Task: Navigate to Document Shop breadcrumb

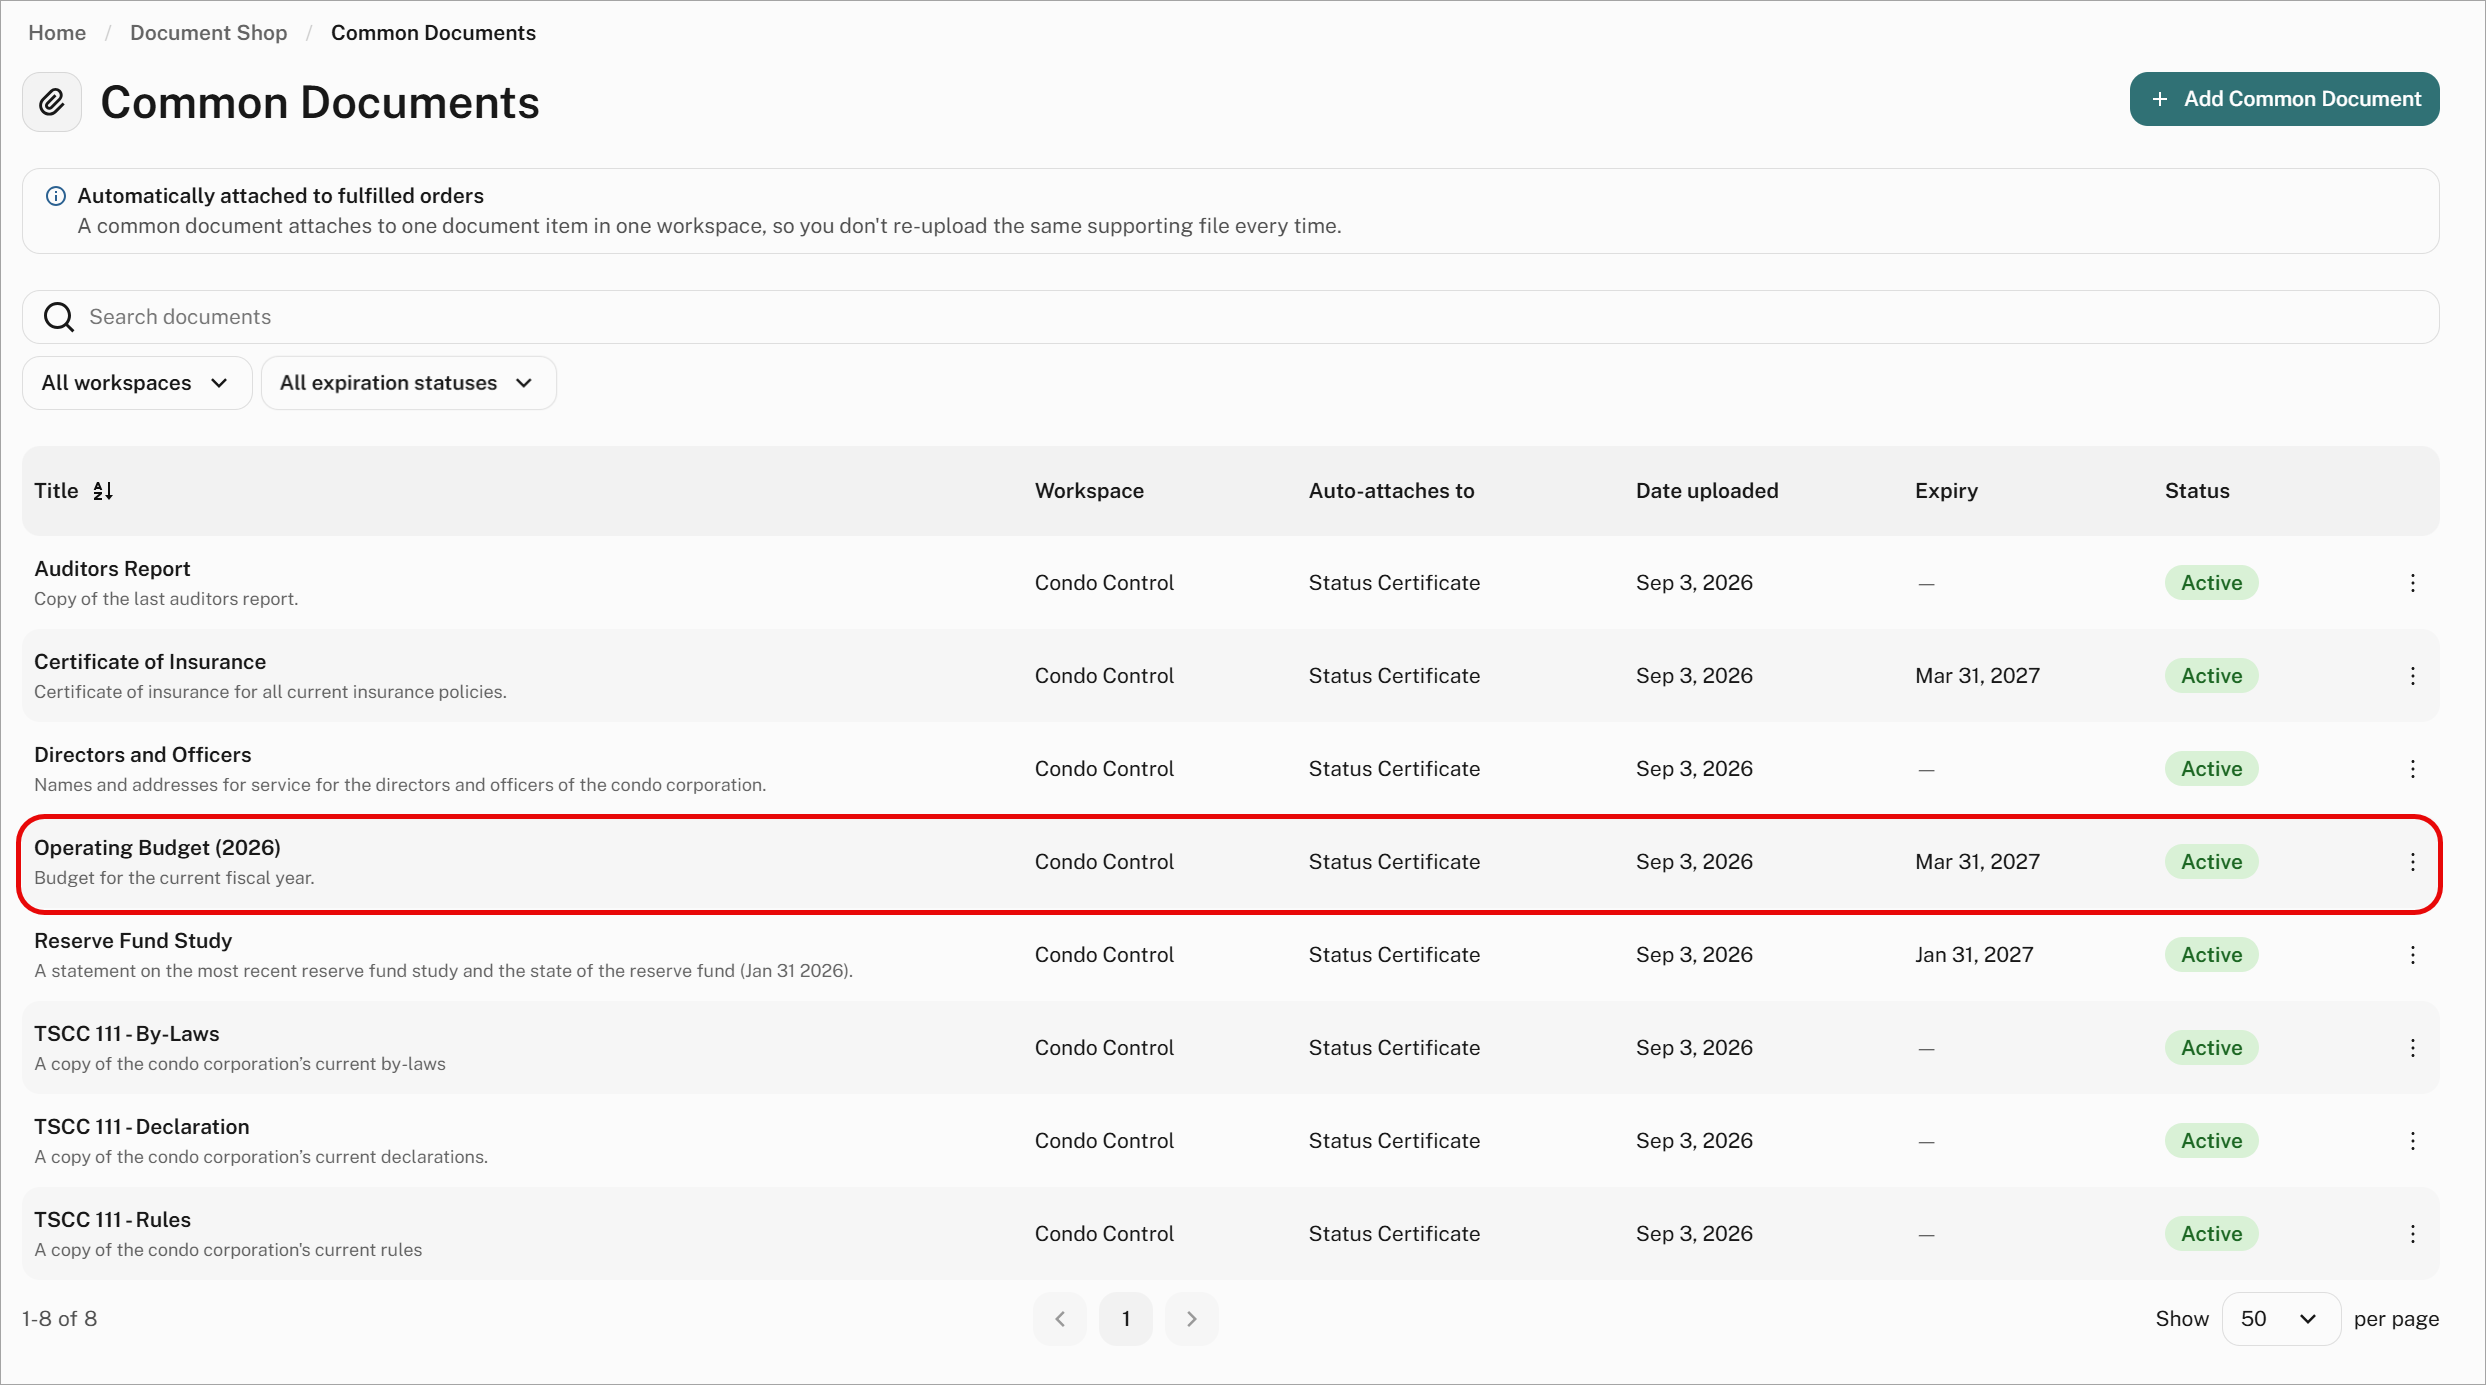Action: [208, 33]
